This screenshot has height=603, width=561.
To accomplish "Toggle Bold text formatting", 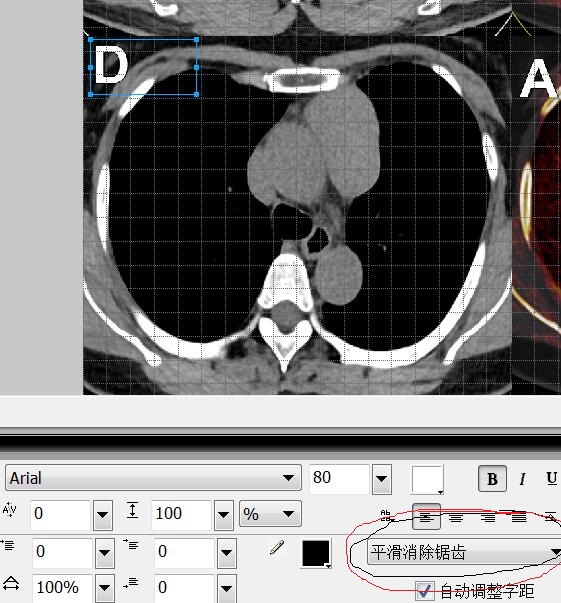I will [492, 479].
